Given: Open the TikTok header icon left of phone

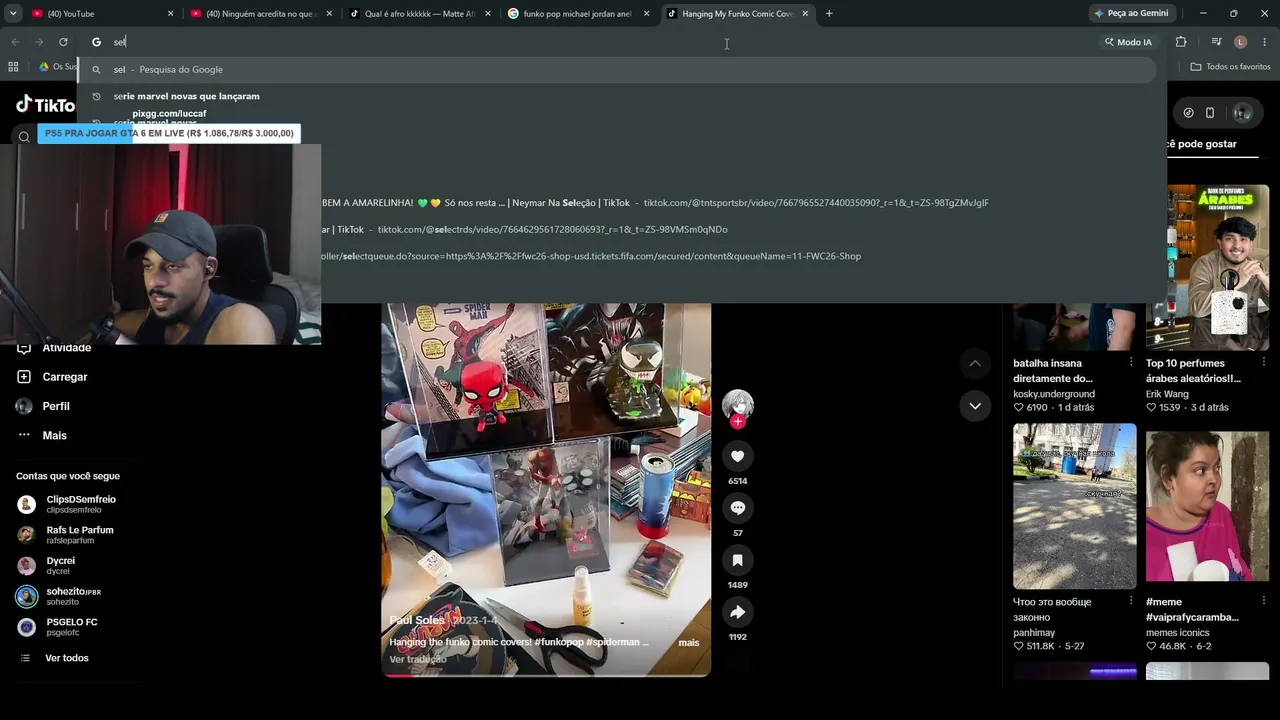Looking at the screenshot, I should (1188, 113).
